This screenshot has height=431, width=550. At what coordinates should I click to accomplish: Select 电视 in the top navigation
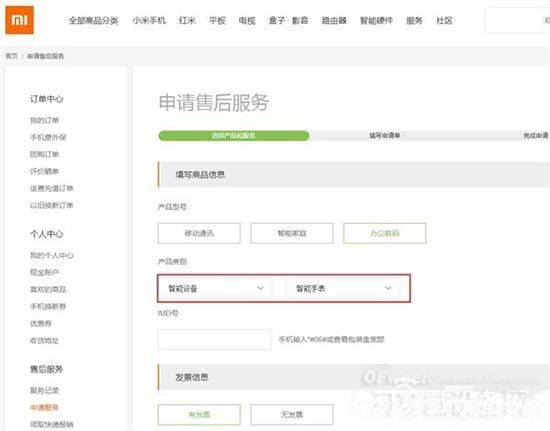pyautogui.click(x=247, y=21)
